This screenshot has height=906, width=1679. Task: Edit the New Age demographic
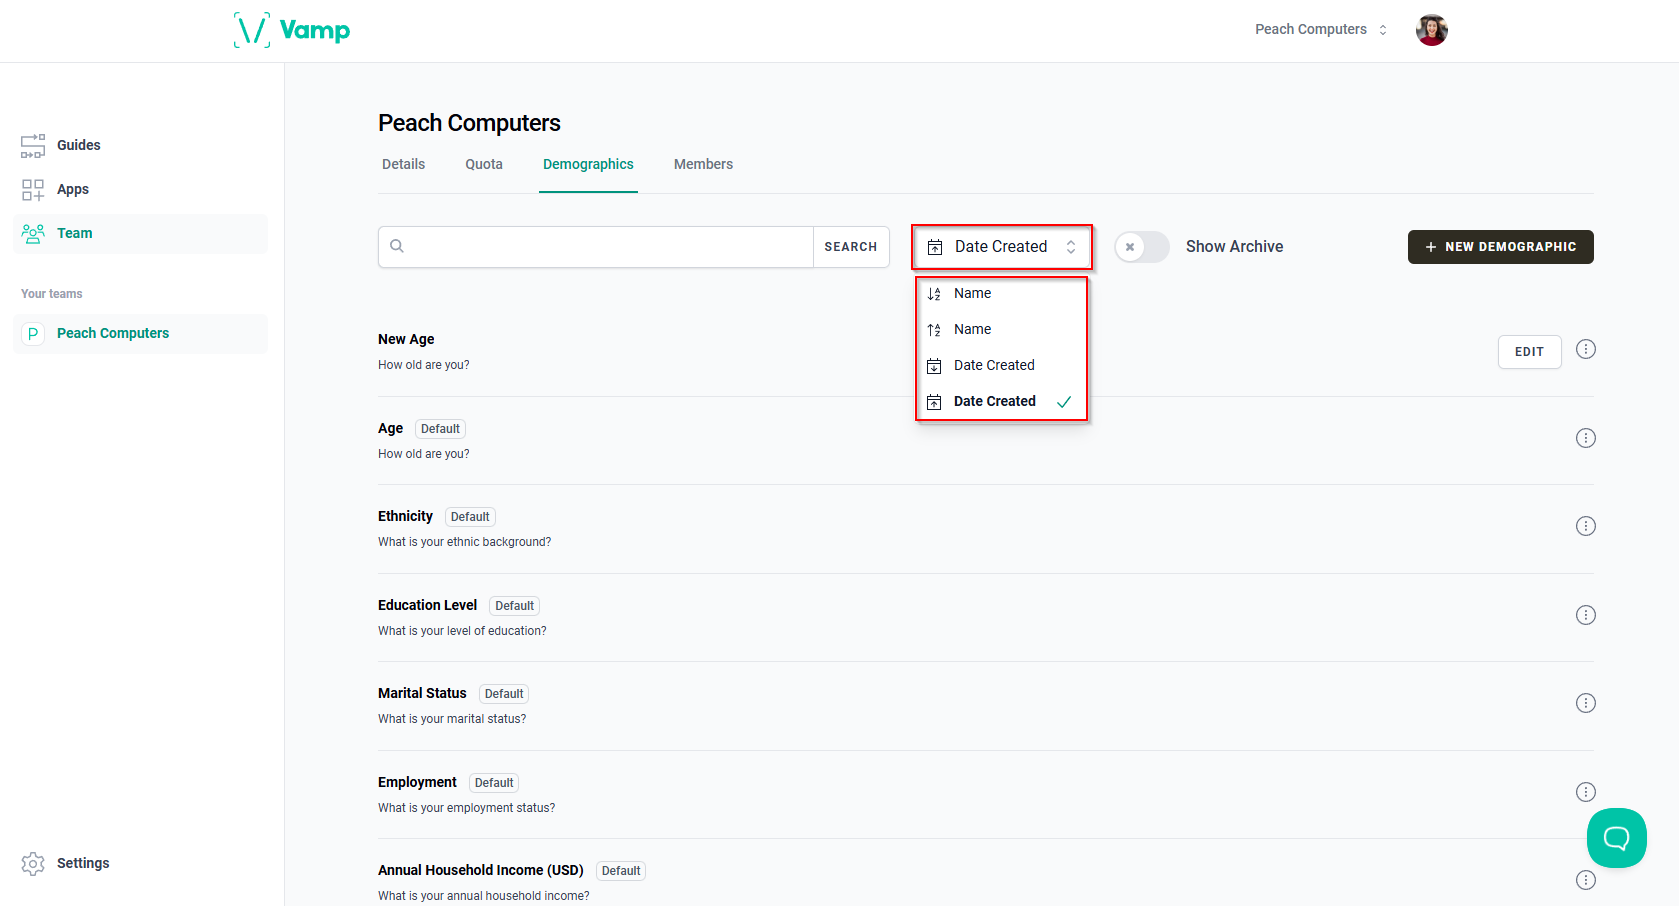pos(1529,351)
